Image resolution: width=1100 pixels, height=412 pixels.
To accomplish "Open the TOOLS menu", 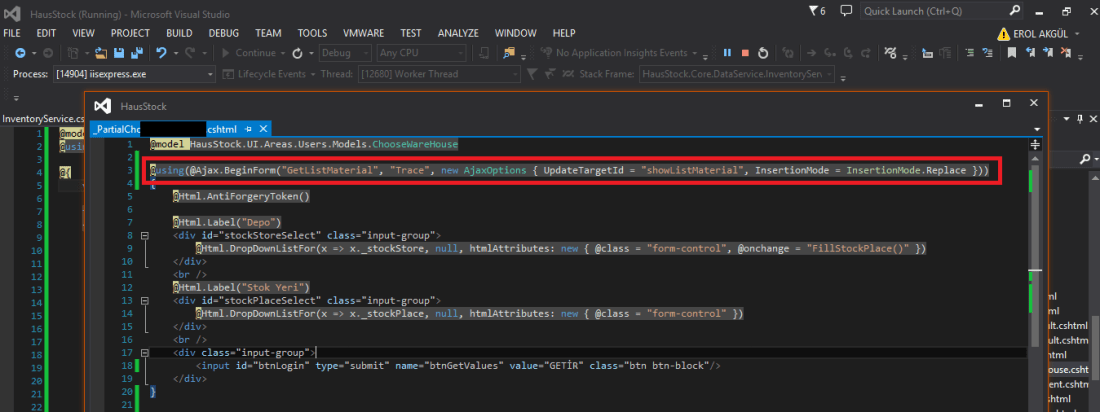I will (x=312, y=33).
